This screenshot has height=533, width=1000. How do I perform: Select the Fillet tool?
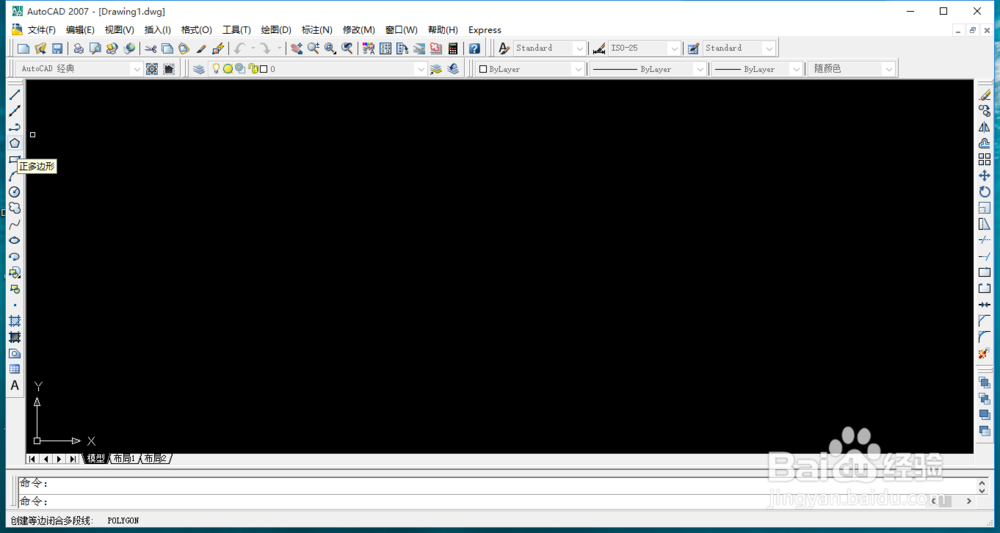click(x=985, y=337)
